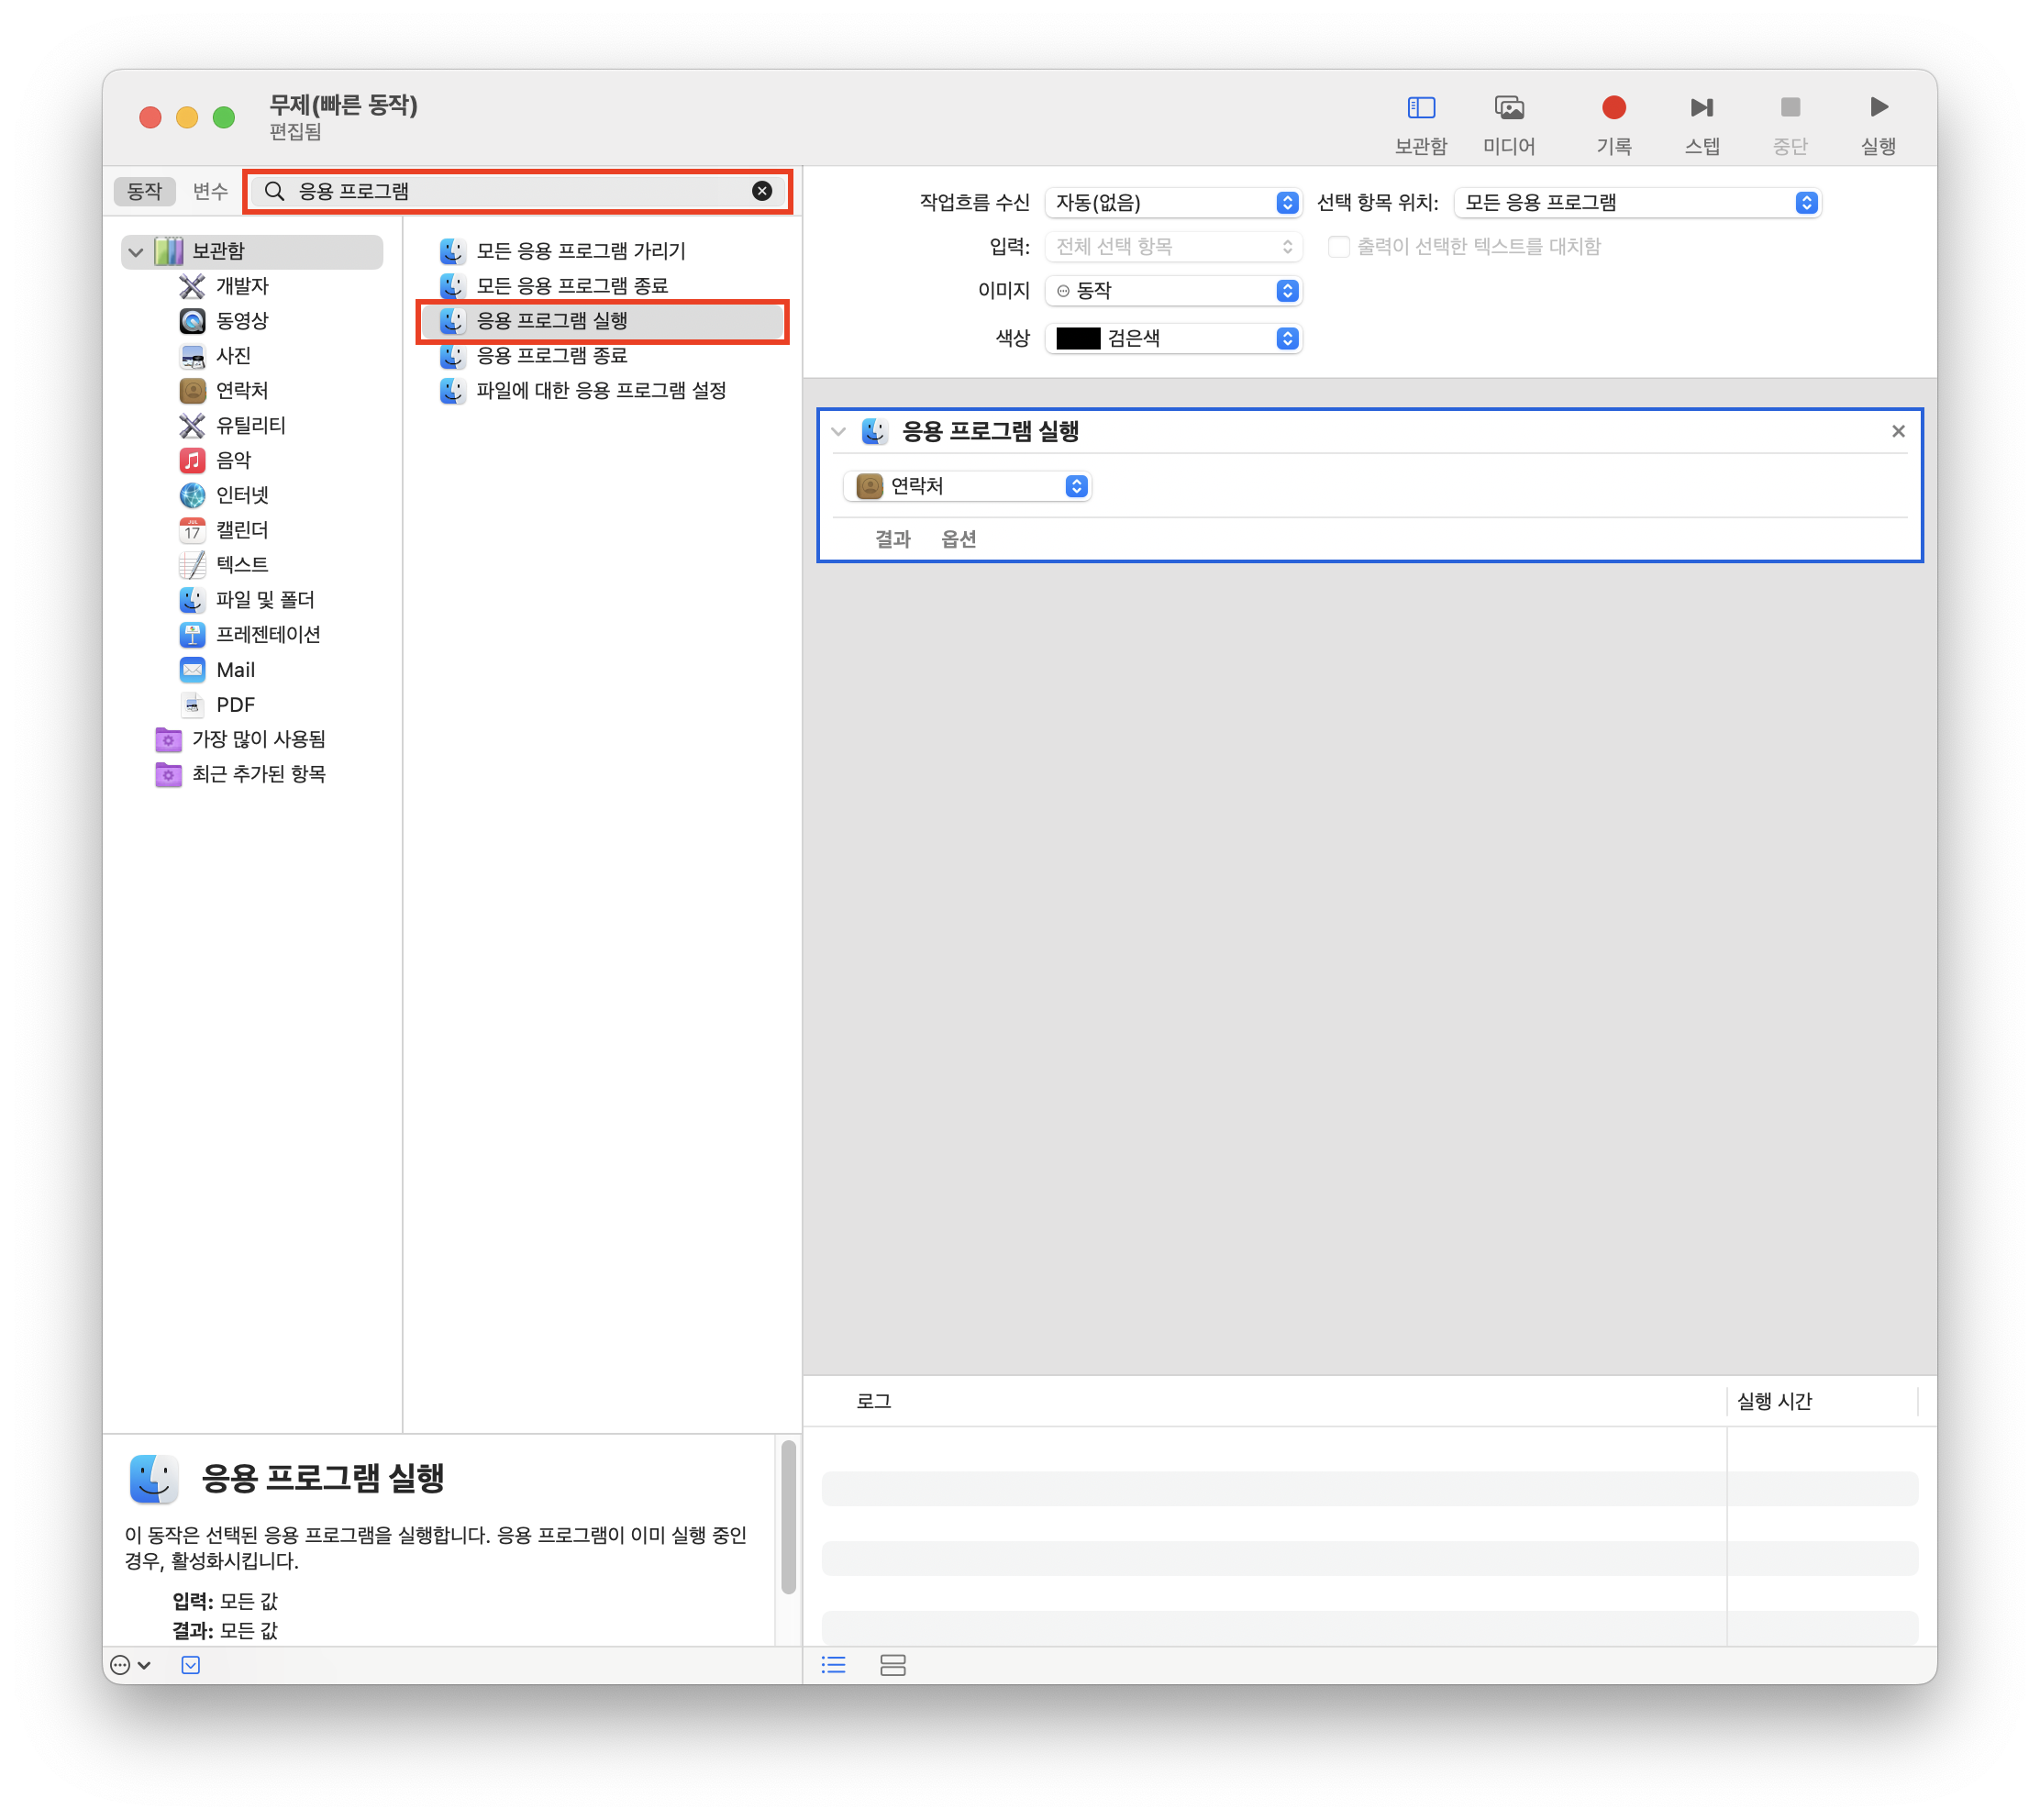2040x1820 pixels.
Task: Switch to variables view icon at bottom
Action: 892,1665
